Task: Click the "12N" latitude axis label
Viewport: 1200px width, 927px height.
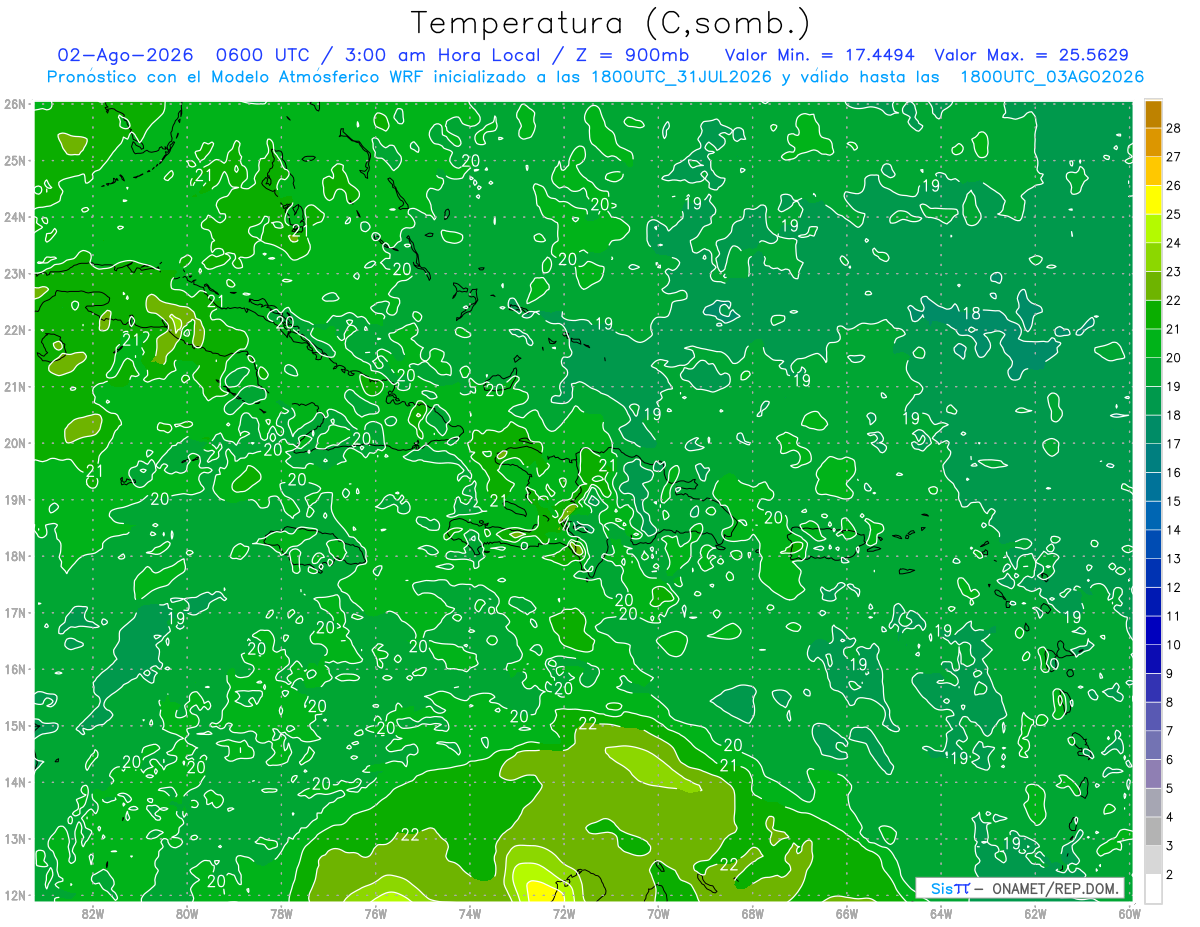Action: (x=14, y=895)
